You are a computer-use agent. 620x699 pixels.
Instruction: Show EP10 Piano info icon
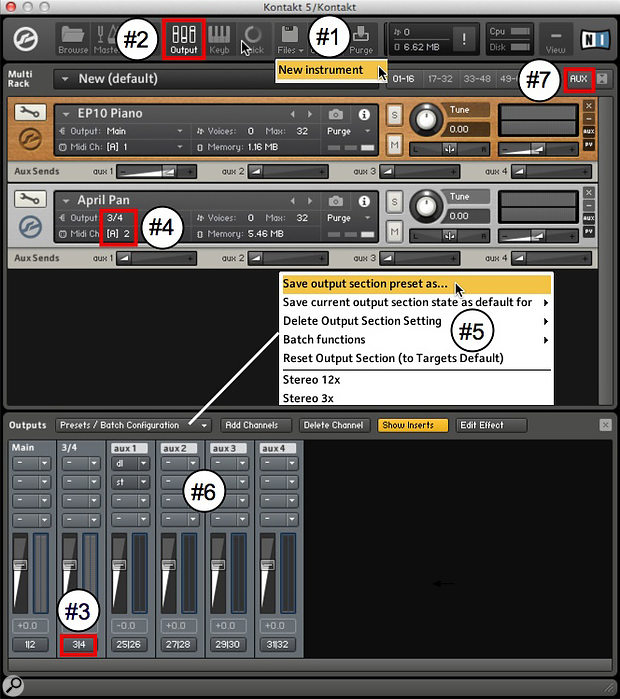364,115
